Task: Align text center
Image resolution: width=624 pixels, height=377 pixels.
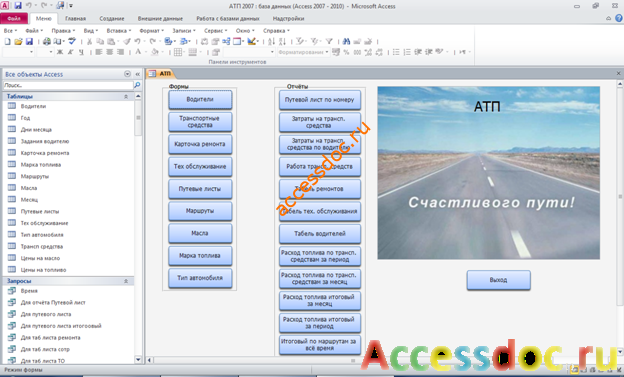Action: click(109, 52)
